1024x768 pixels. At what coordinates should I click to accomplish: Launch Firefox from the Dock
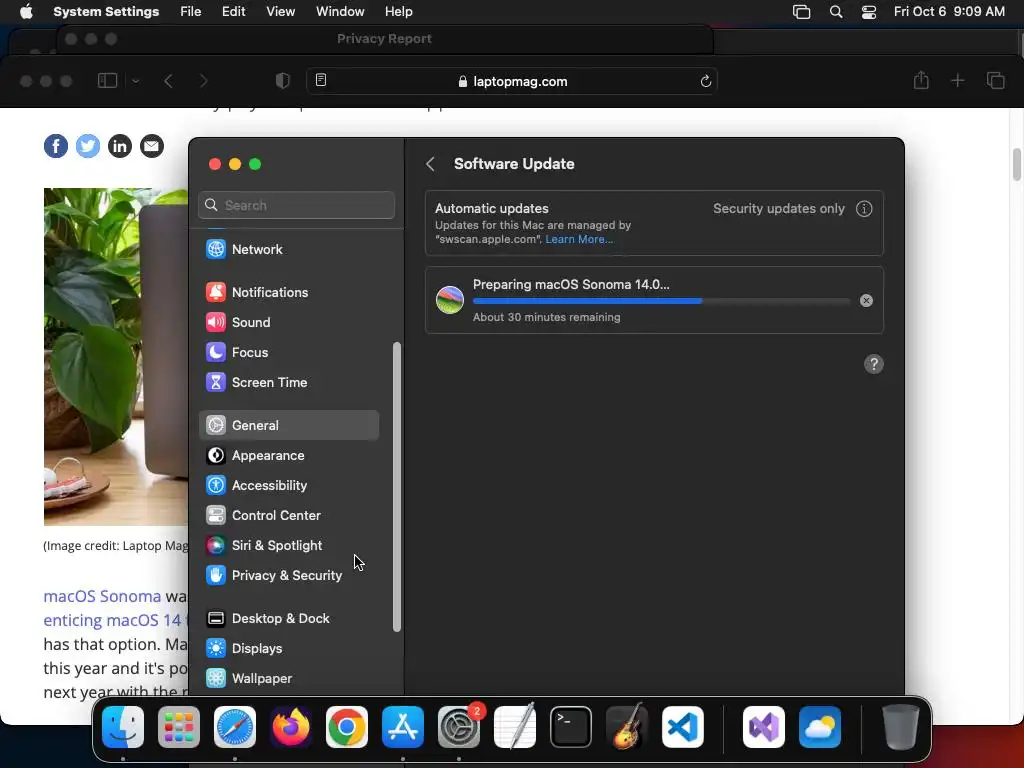(x=291, y=727)
